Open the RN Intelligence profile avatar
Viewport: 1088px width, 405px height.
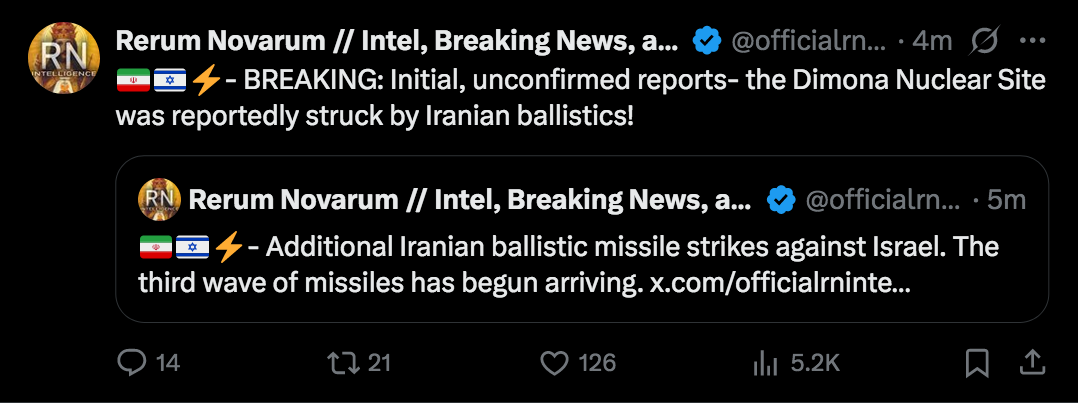64,58
